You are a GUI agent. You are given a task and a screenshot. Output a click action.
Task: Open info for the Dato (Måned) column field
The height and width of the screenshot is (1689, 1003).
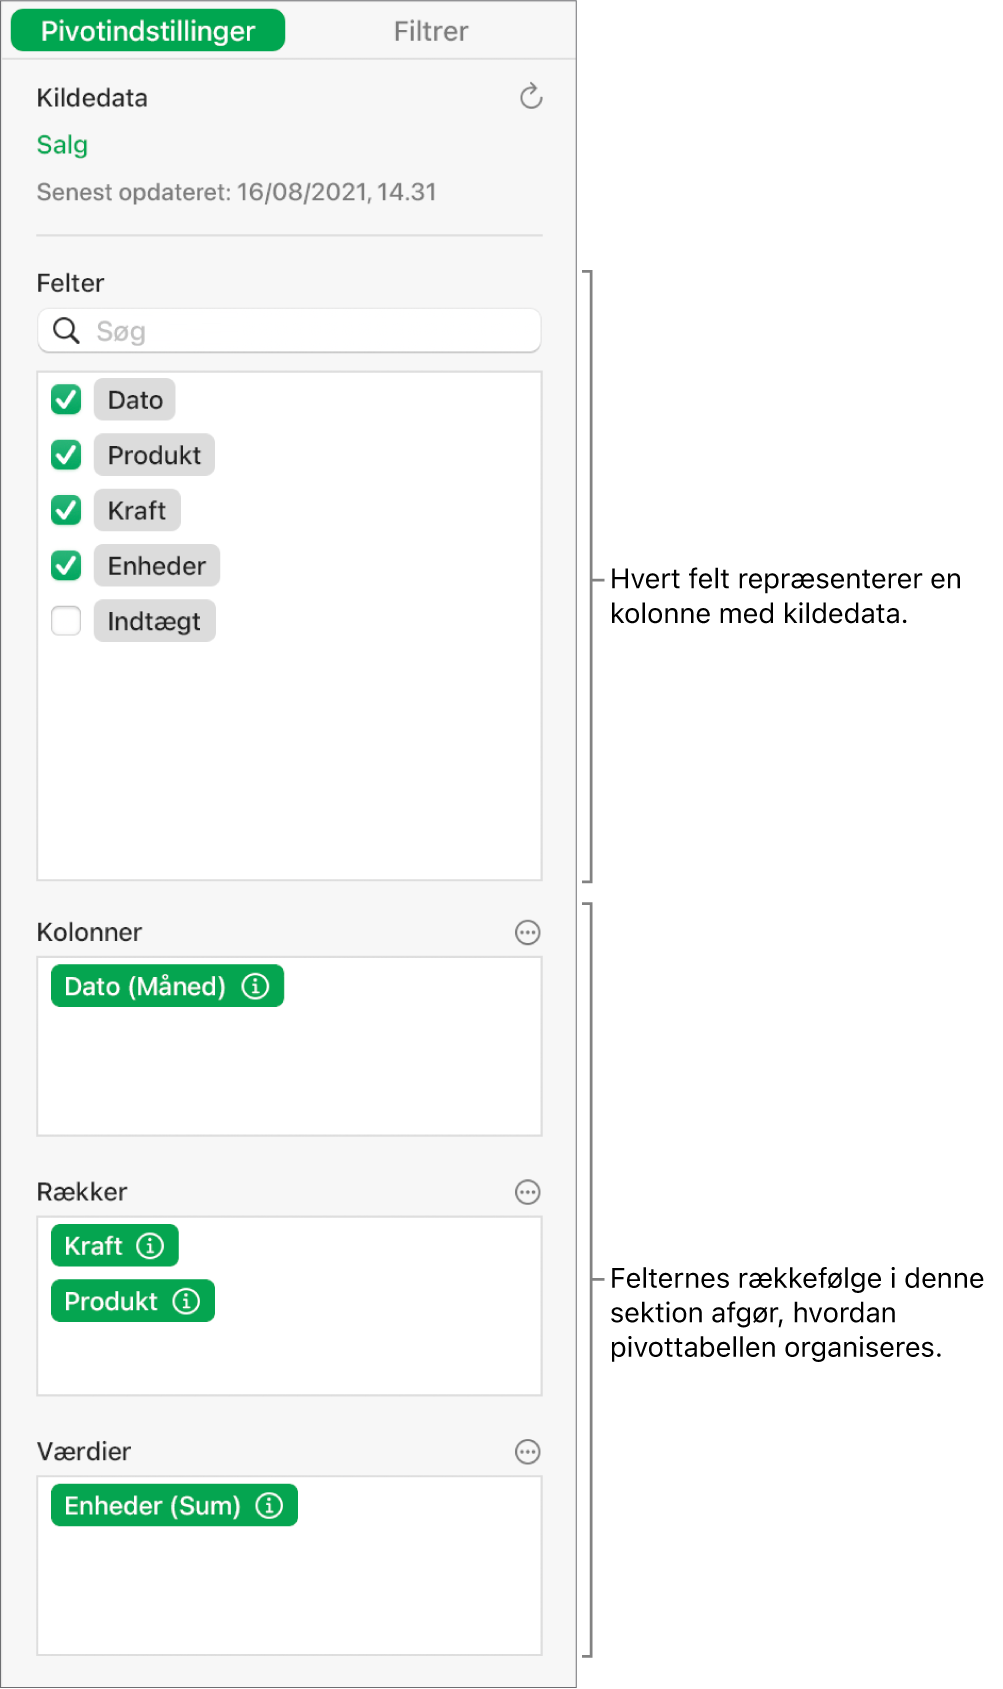click(257, 986)
